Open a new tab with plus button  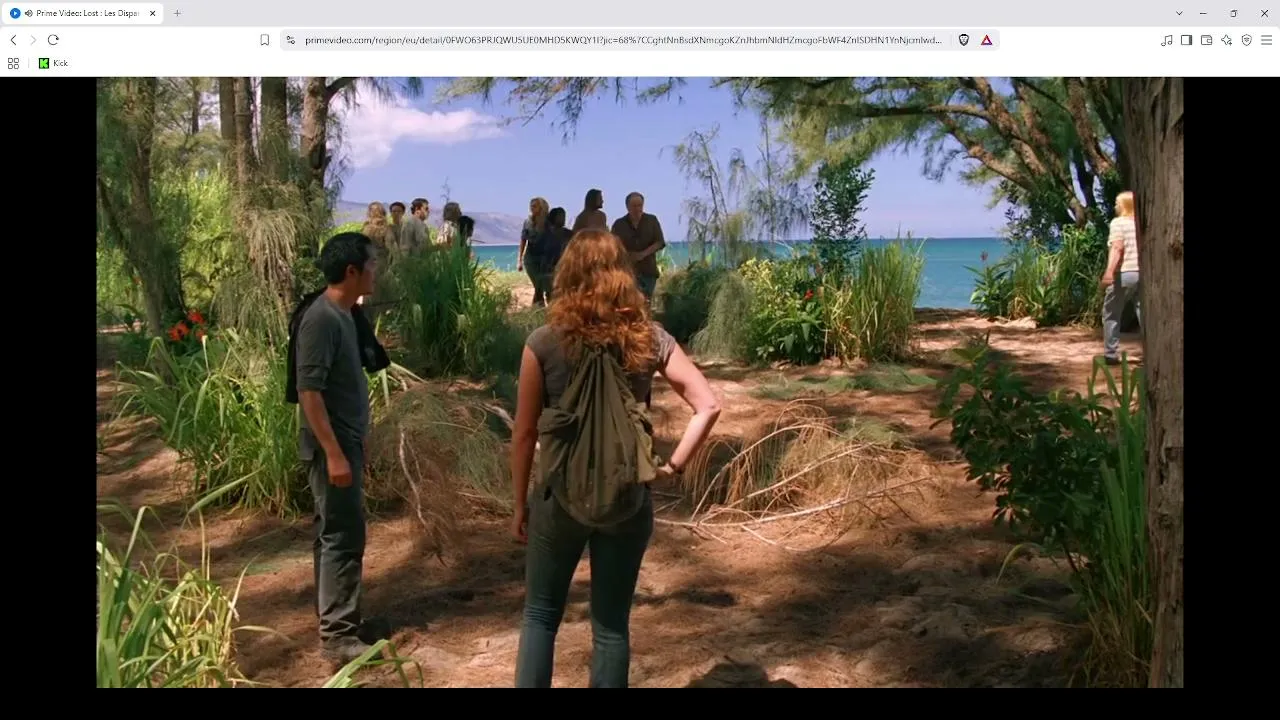177,13
